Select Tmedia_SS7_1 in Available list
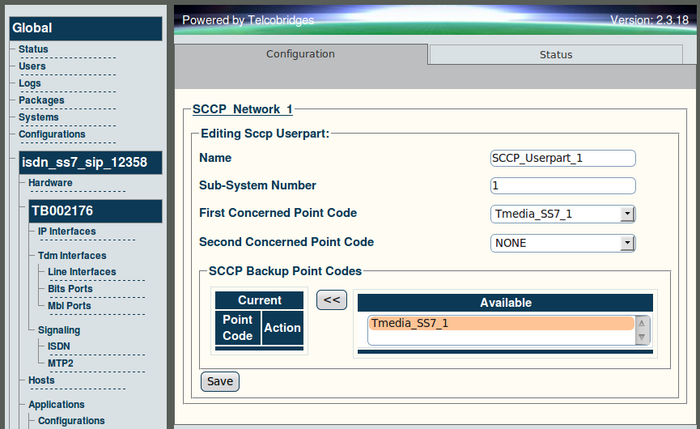Viewport: 700px width, 429px height. [501, 323]
